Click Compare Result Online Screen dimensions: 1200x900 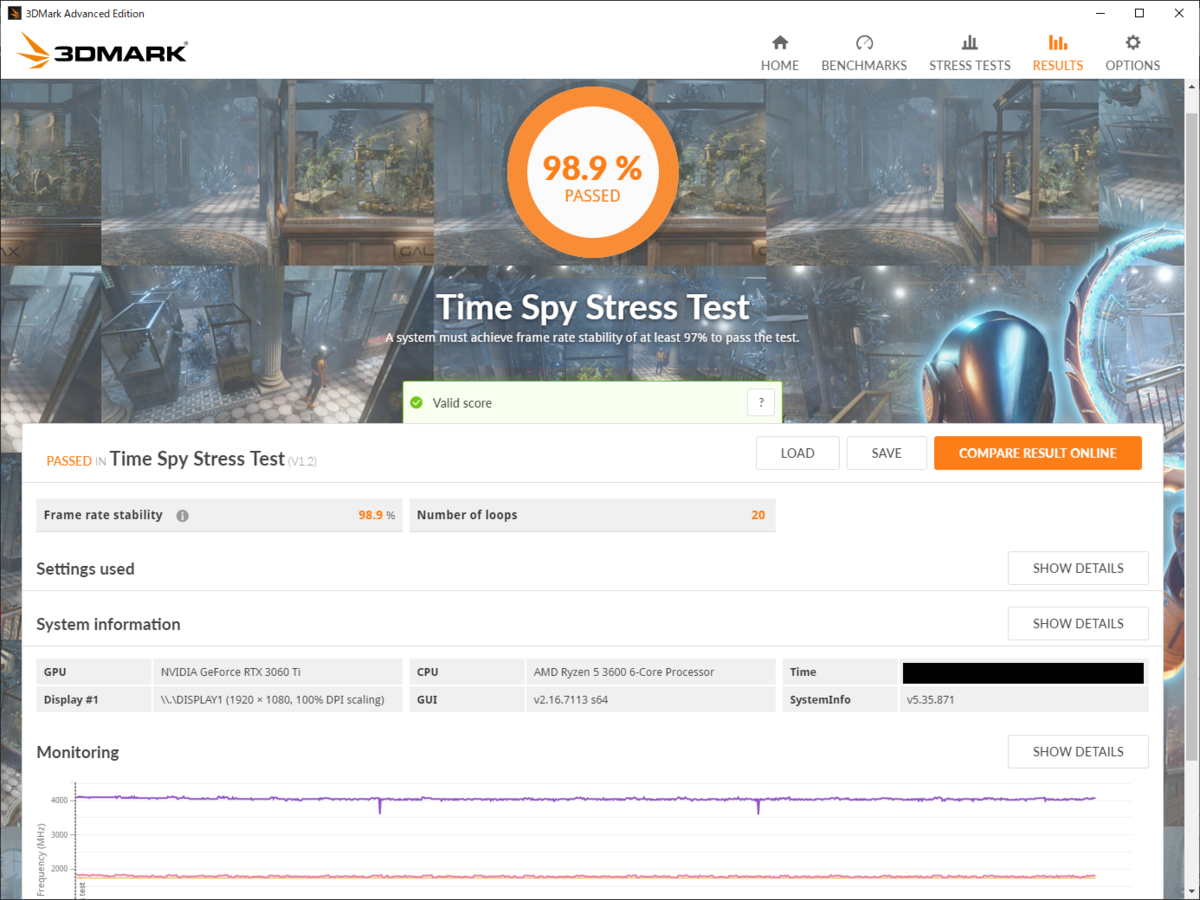[x=1038, y=453]
